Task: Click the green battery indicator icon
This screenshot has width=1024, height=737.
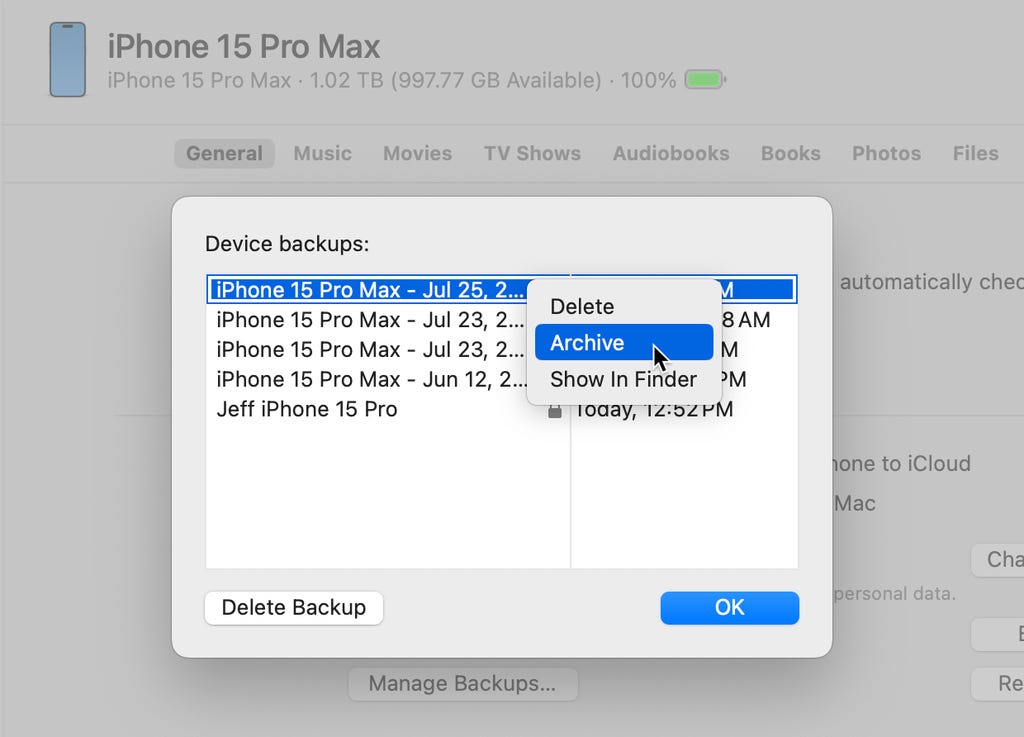Action: (x=705, y=80)
